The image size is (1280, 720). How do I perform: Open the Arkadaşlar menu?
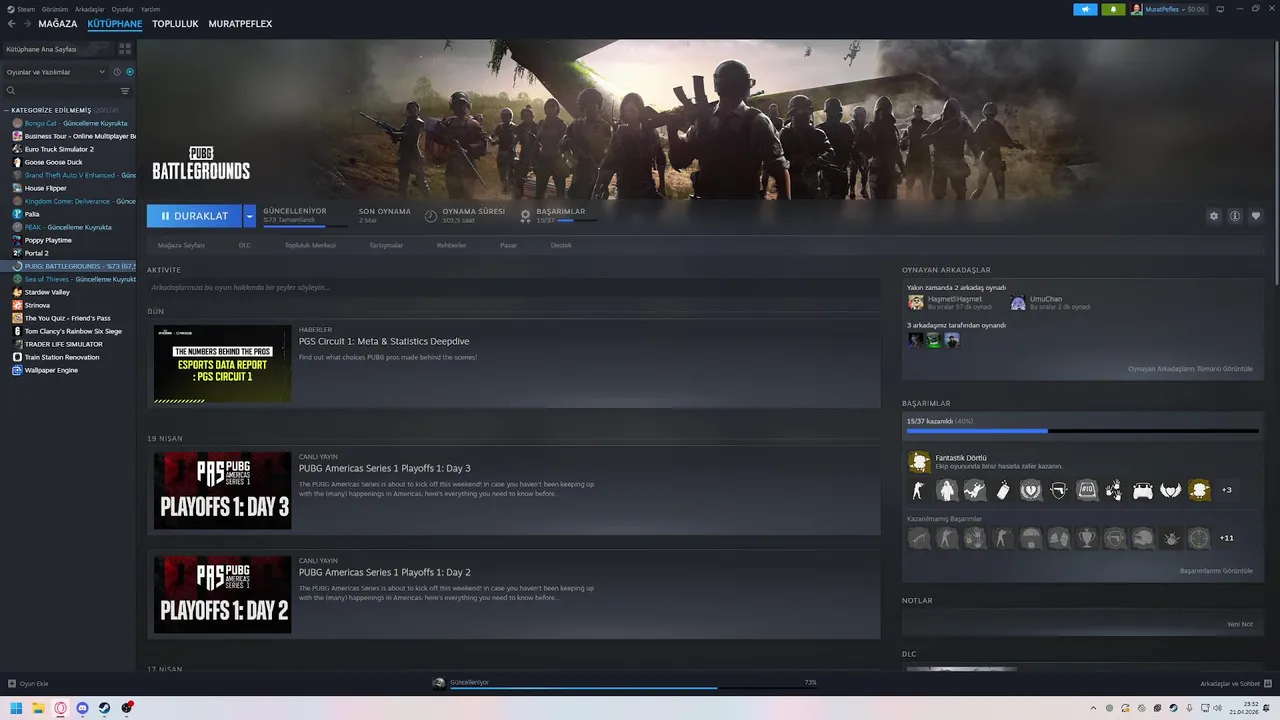pos(90,9)
